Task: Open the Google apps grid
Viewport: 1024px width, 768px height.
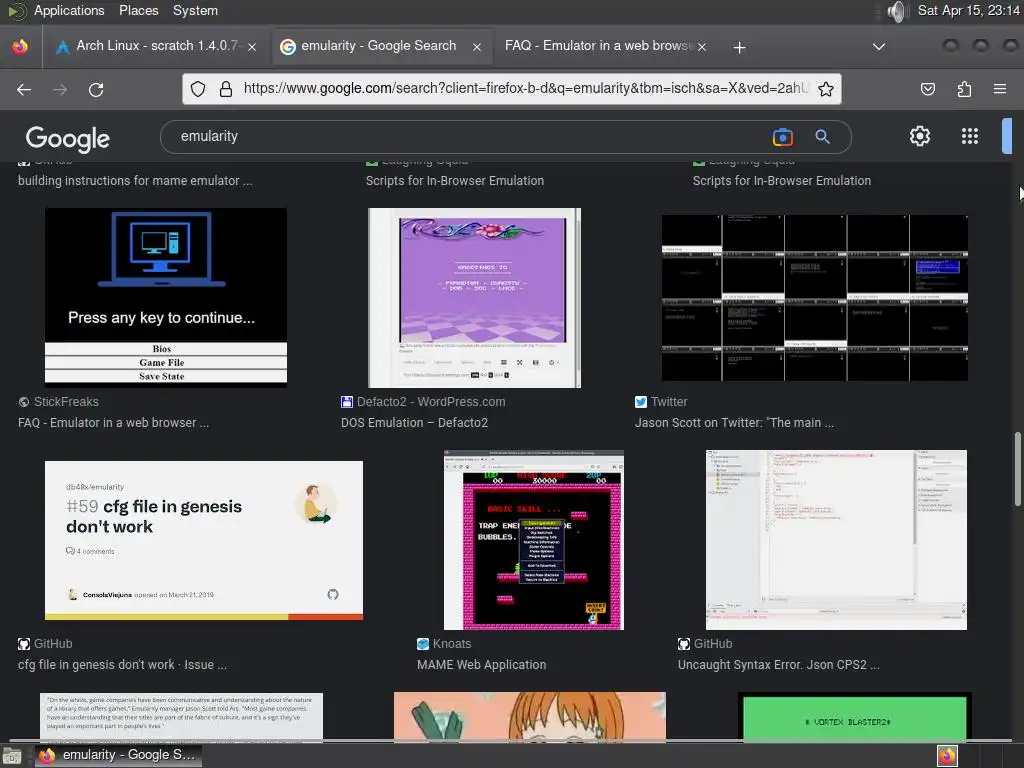Action: coord(970,136)
